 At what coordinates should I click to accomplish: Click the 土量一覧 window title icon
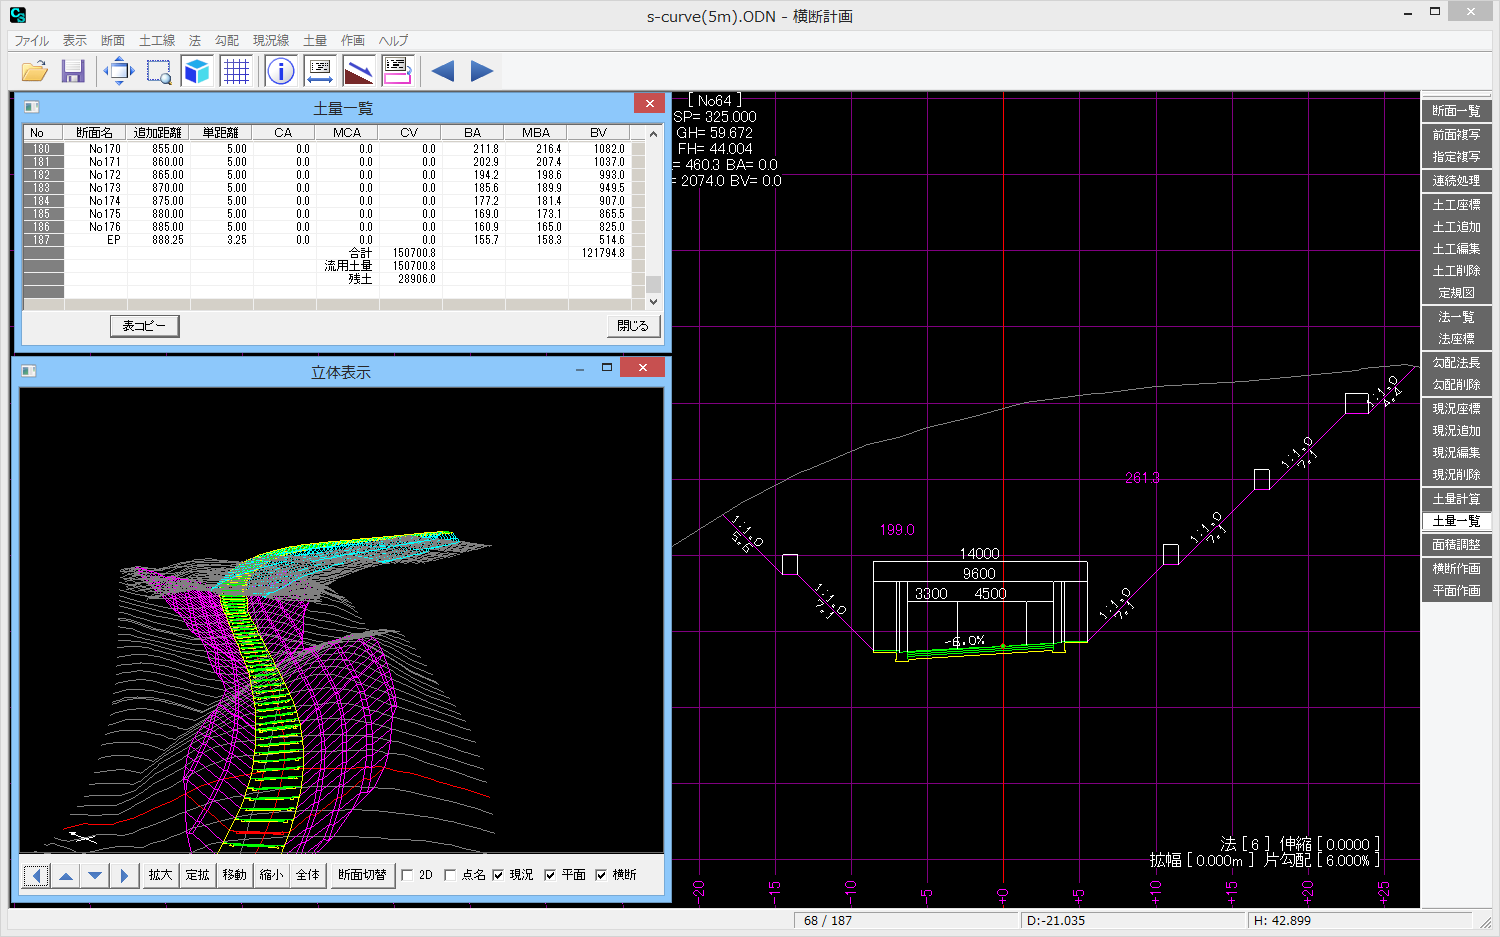31,107
